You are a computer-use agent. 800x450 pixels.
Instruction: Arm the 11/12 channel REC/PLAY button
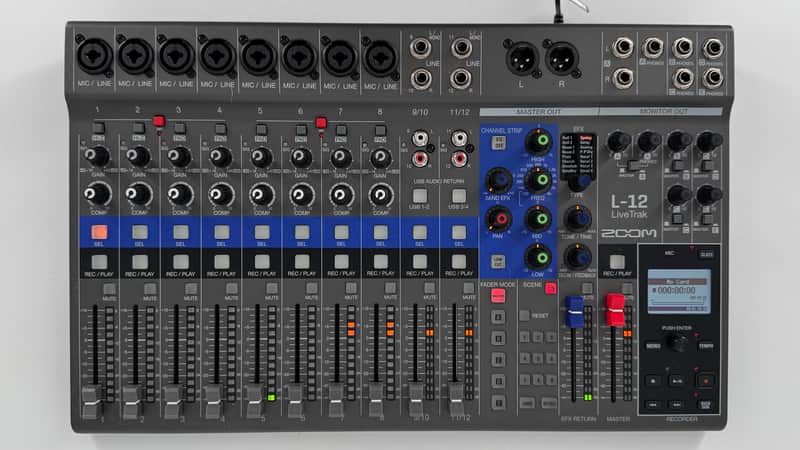coord(459,262)
